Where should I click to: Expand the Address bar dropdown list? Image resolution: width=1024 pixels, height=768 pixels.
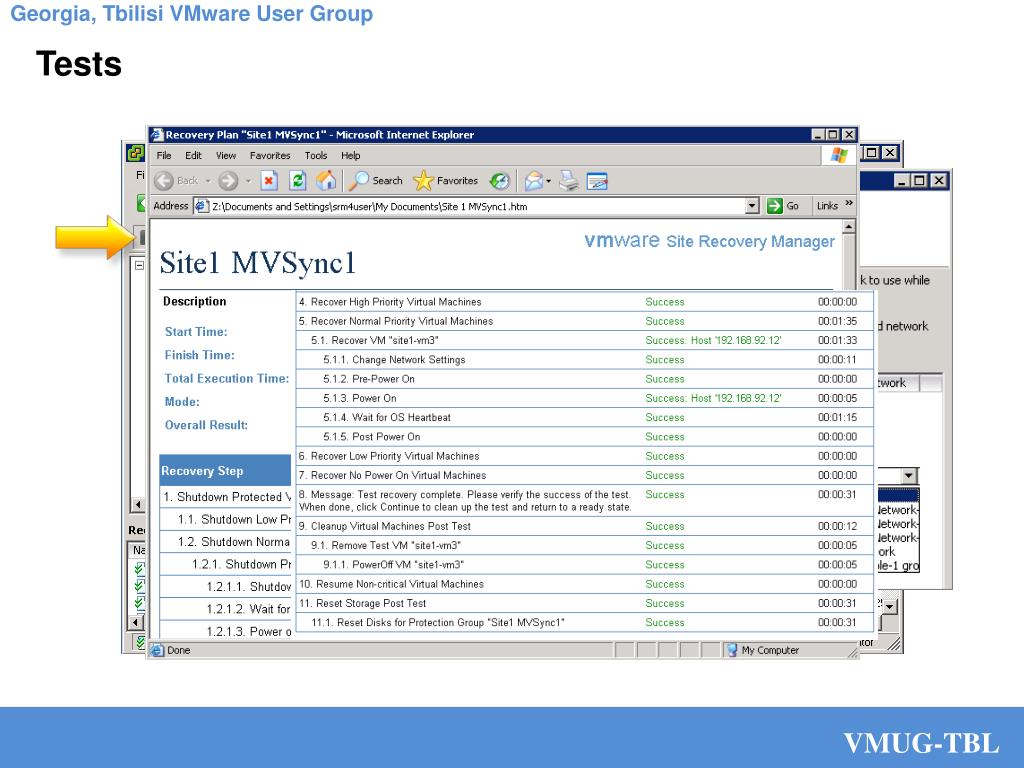pos(752,206)
